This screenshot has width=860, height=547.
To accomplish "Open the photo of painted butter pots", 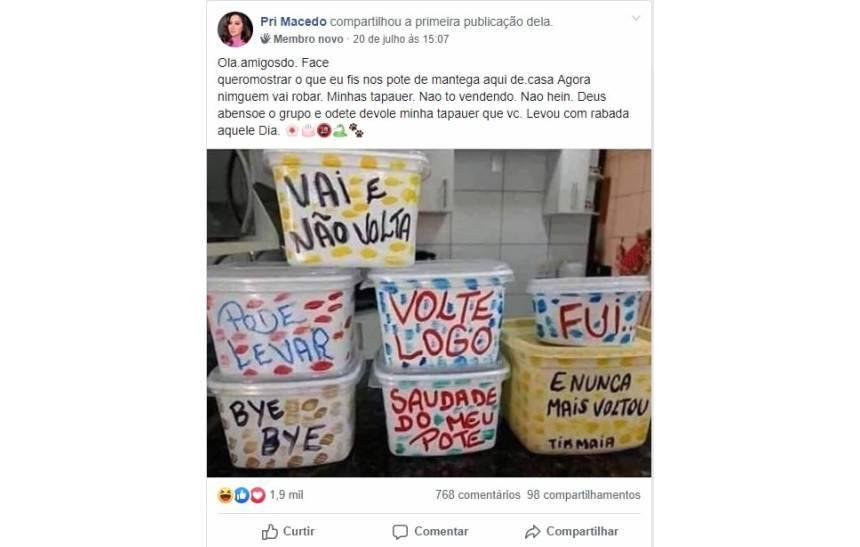I will tap(429, 313).
